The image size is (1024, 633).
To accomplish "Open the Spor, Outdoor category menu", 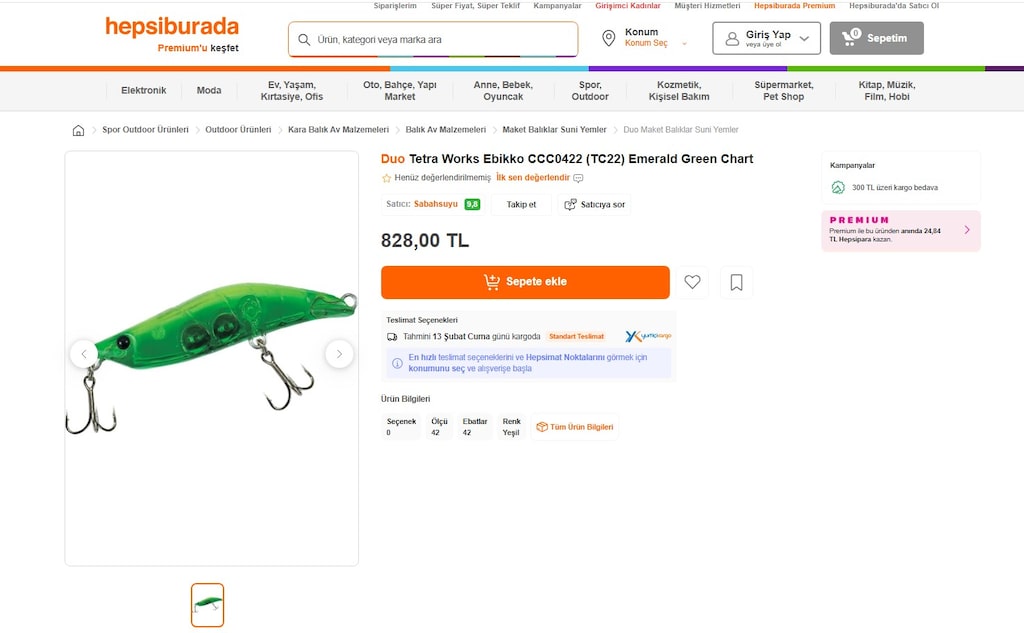I will (x=590, y=91).
